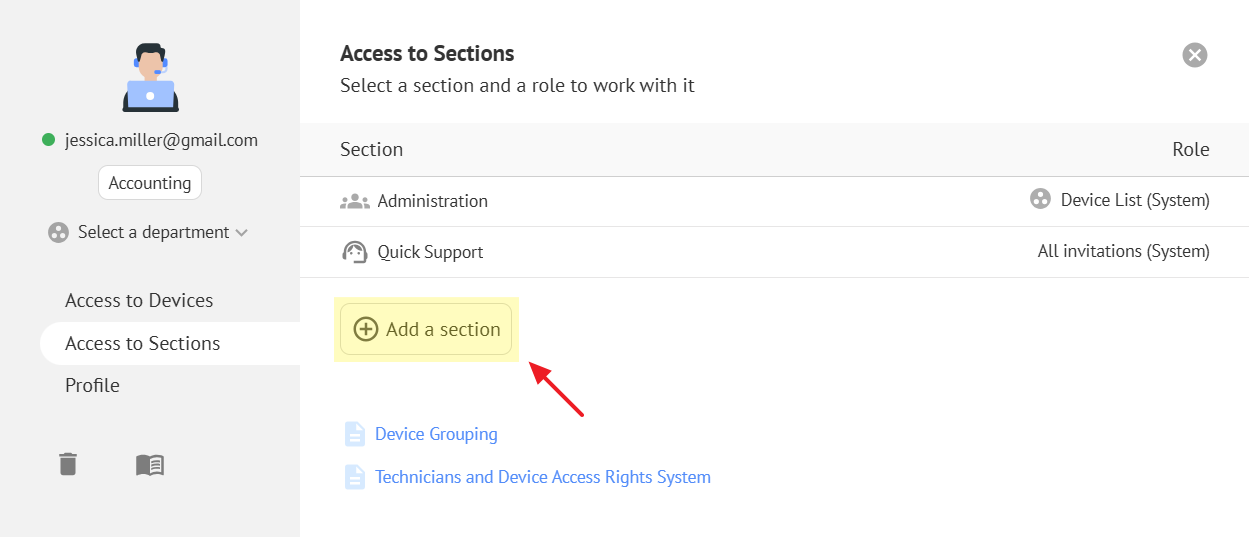Open the Access to Devices tab
This screenshot has width=1249, height=537.
point(139,301)
